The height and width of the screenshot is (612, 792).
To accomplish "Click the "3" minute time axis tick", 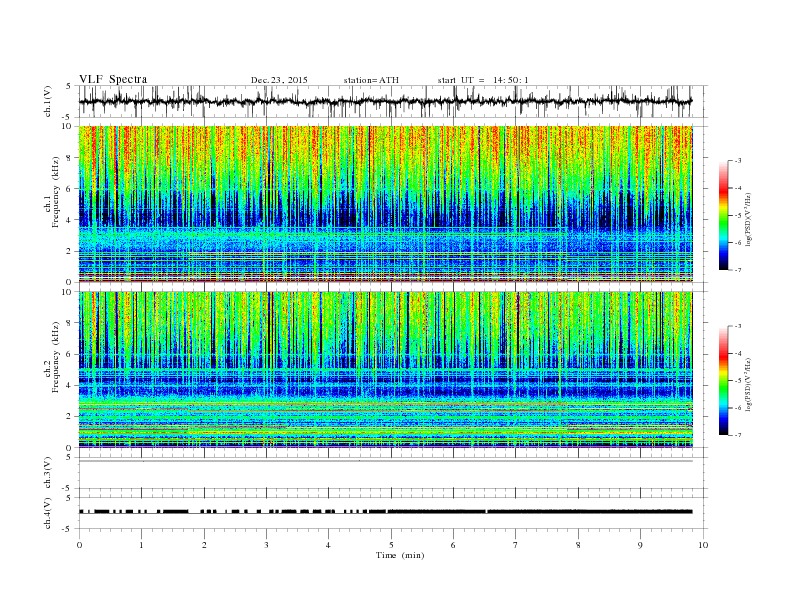I will click(266, 545).
